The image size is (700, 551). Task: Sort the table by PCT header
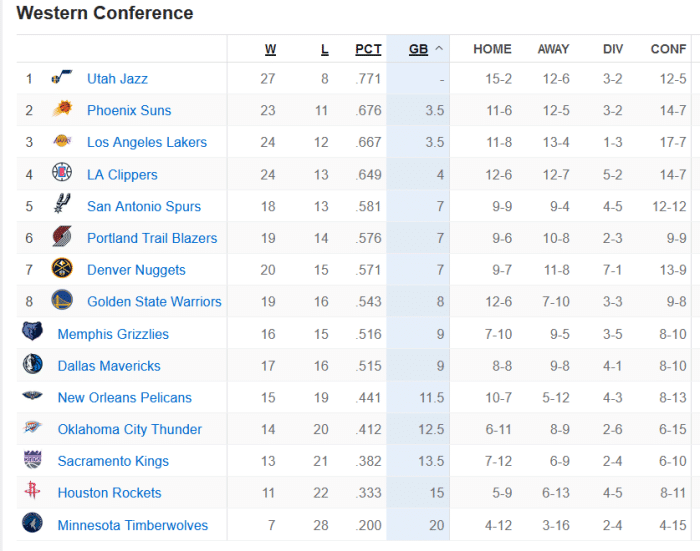pos(368,49)
